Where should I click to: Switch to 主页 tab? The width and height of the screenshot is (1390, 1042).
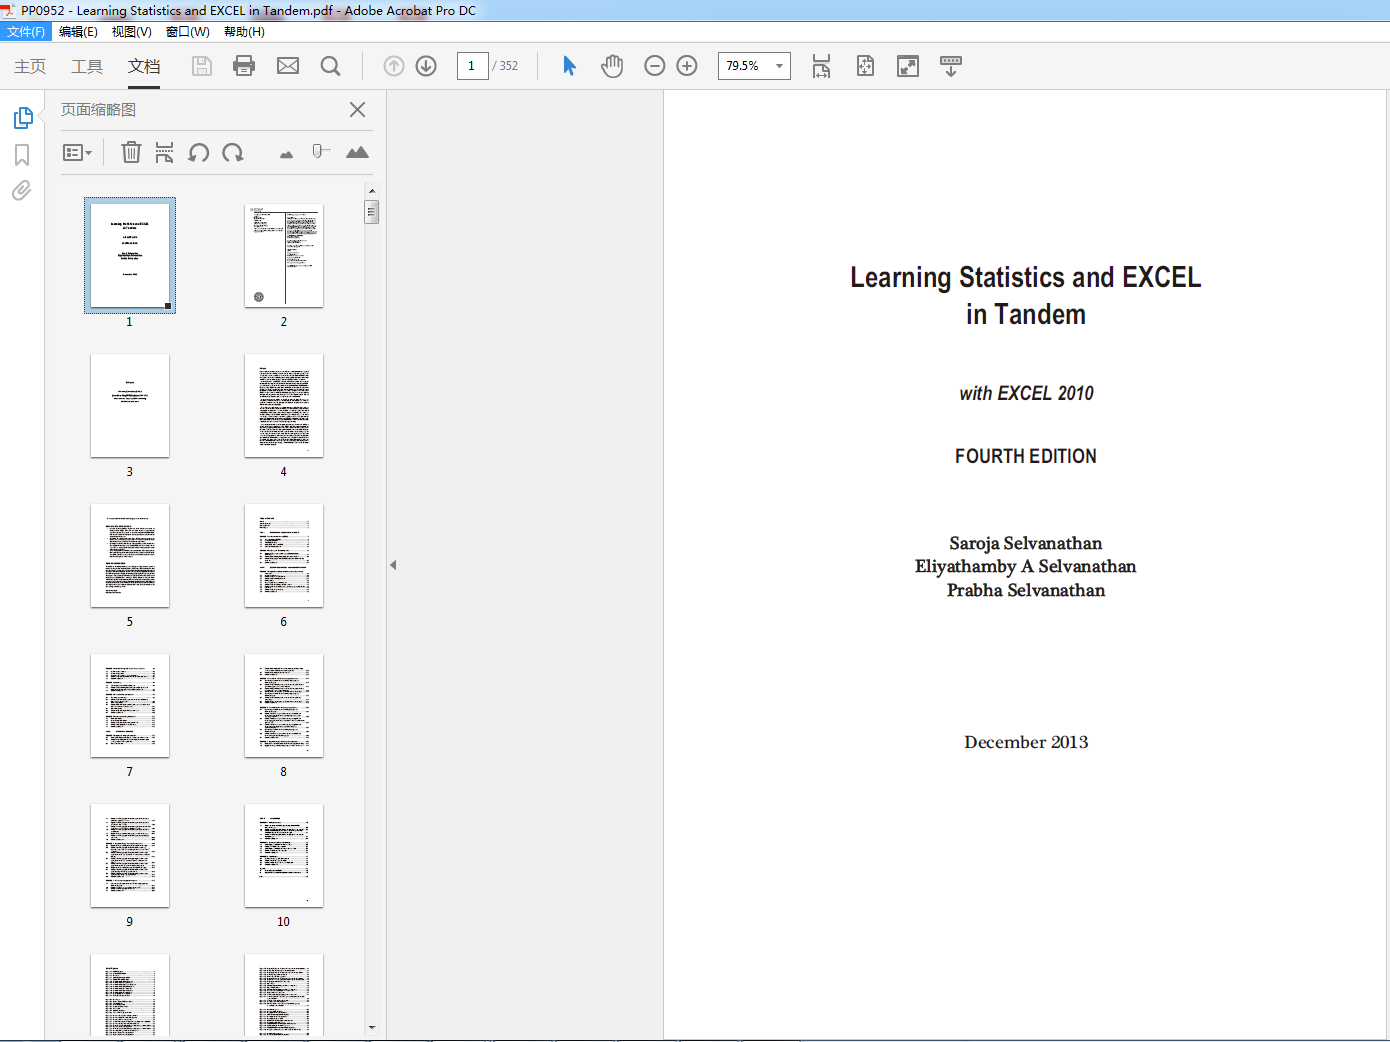(x=30, y=66)
